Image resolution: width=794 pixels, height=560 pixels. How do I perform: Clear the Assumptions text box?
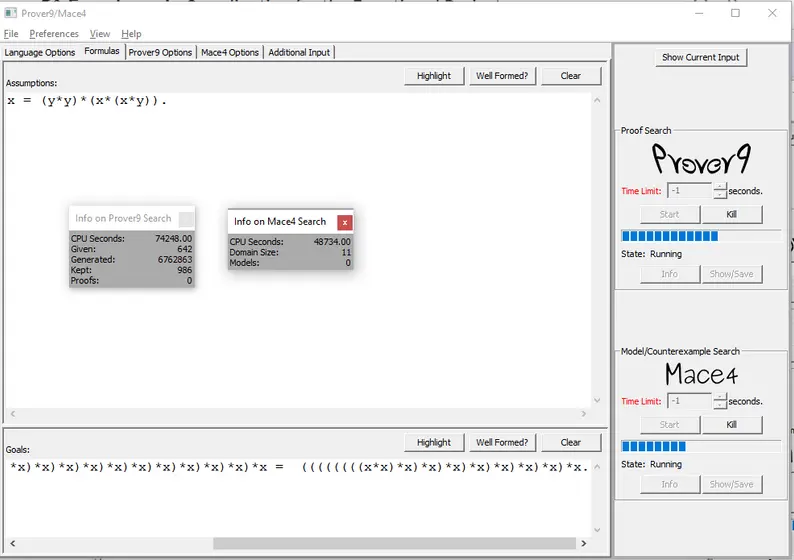(x=571, y=76)
